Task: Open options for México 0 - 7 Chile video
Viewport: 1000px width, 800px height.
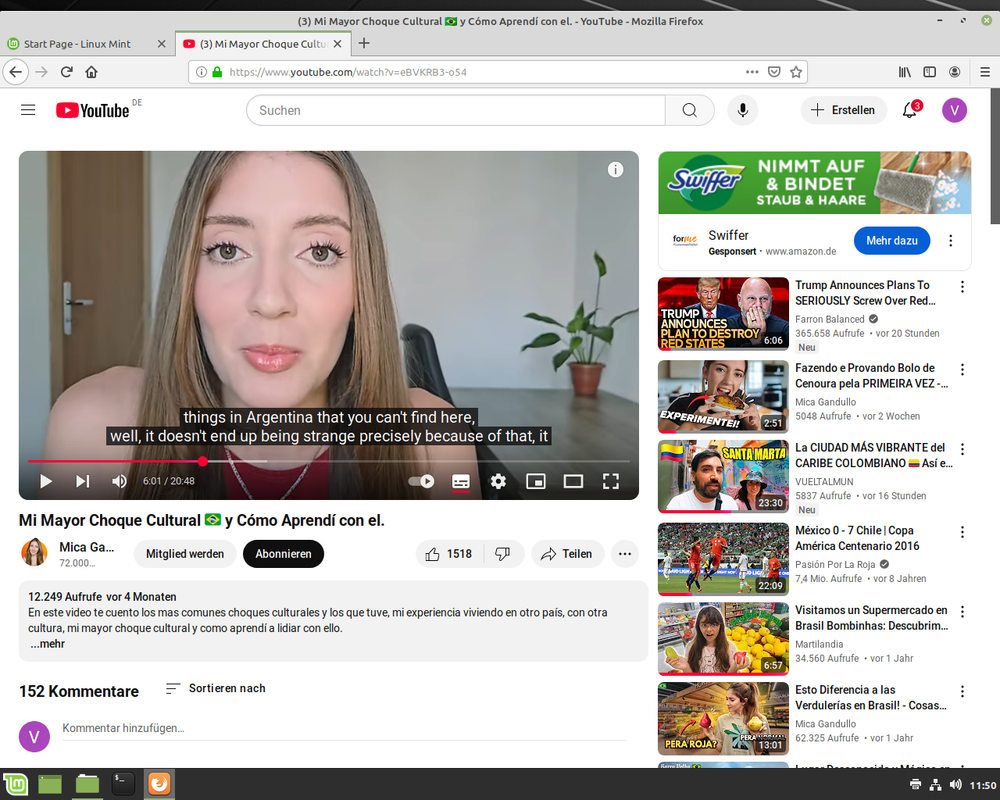Action: [x=962, y=532]
